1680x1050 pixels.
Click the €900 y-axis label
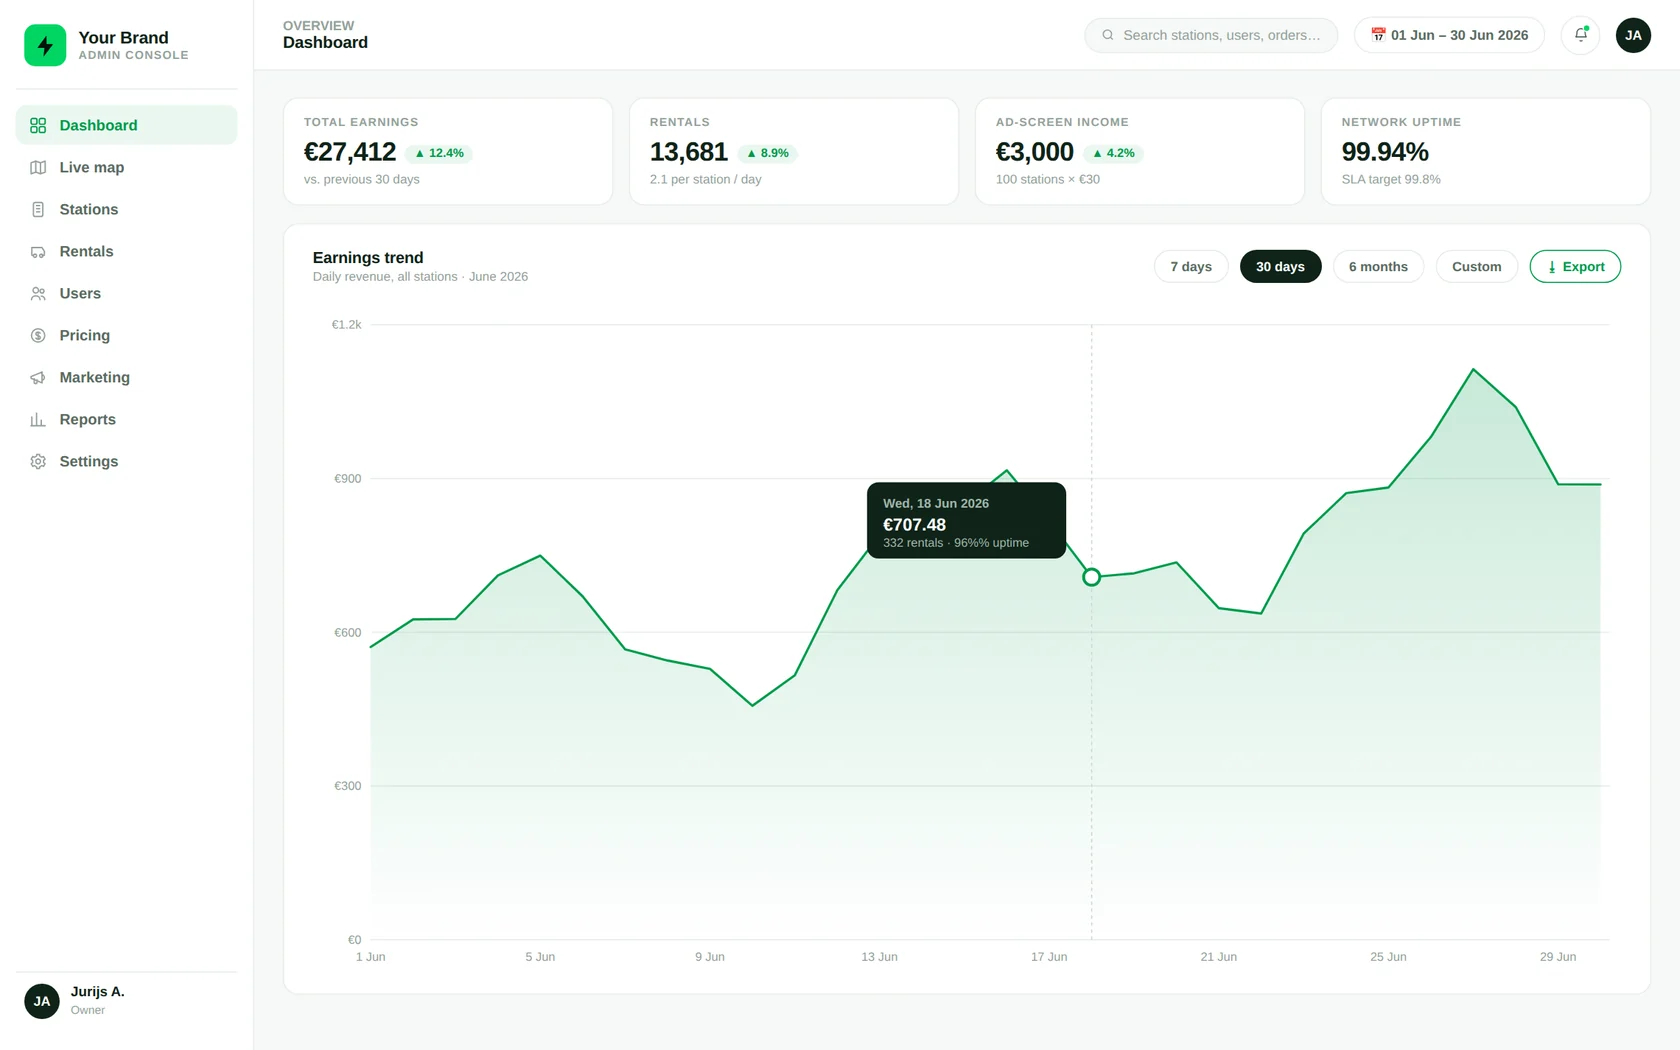point(347,479)
